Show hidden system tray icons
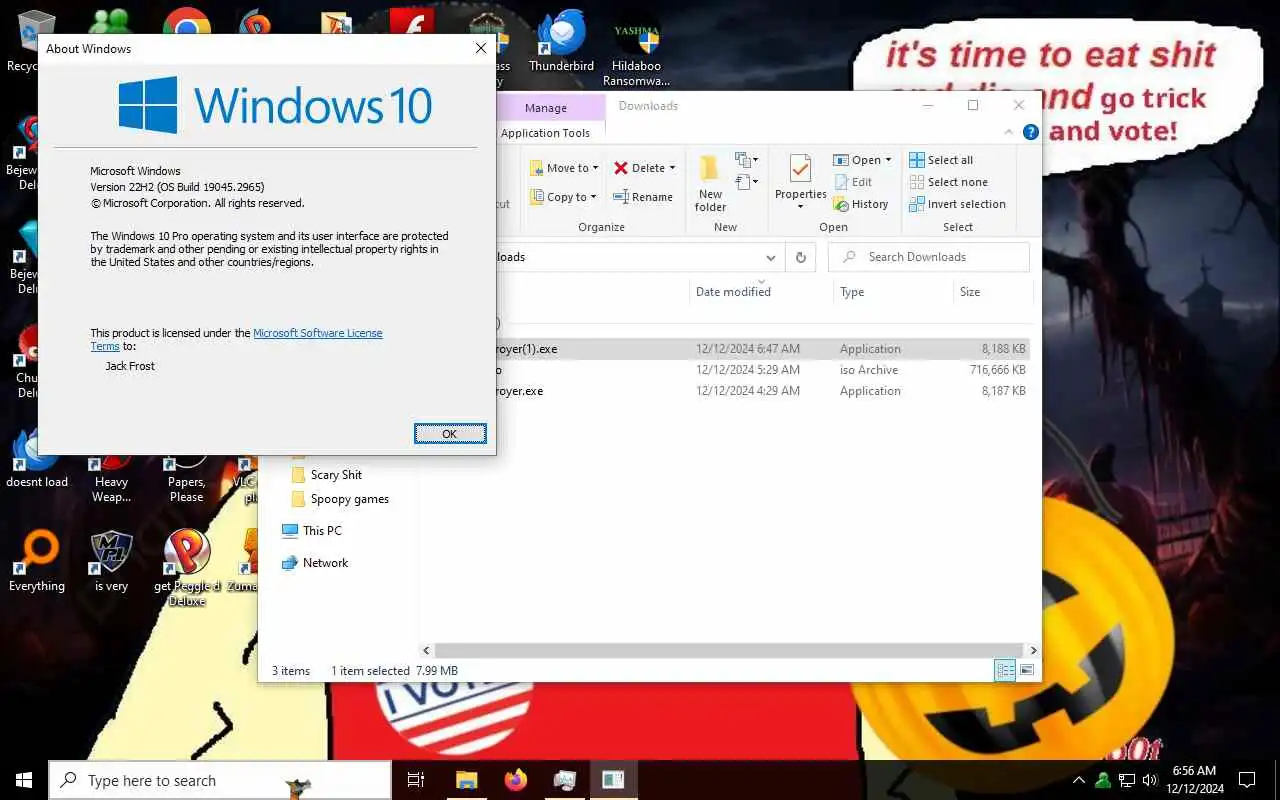Viewport: 1280px width, 800px height. click(1079, 780)
